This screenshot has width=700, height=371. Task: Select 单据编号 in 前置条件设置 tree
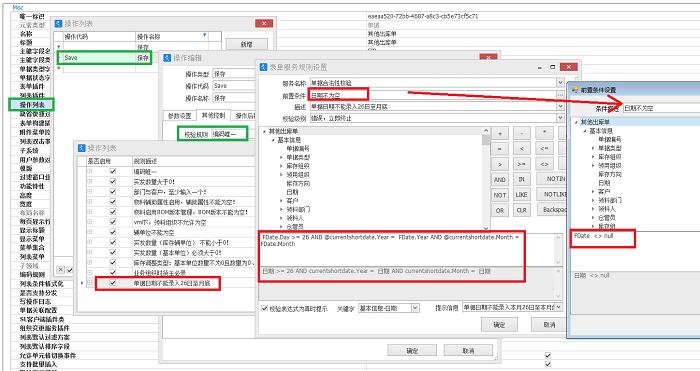[609, 139]
